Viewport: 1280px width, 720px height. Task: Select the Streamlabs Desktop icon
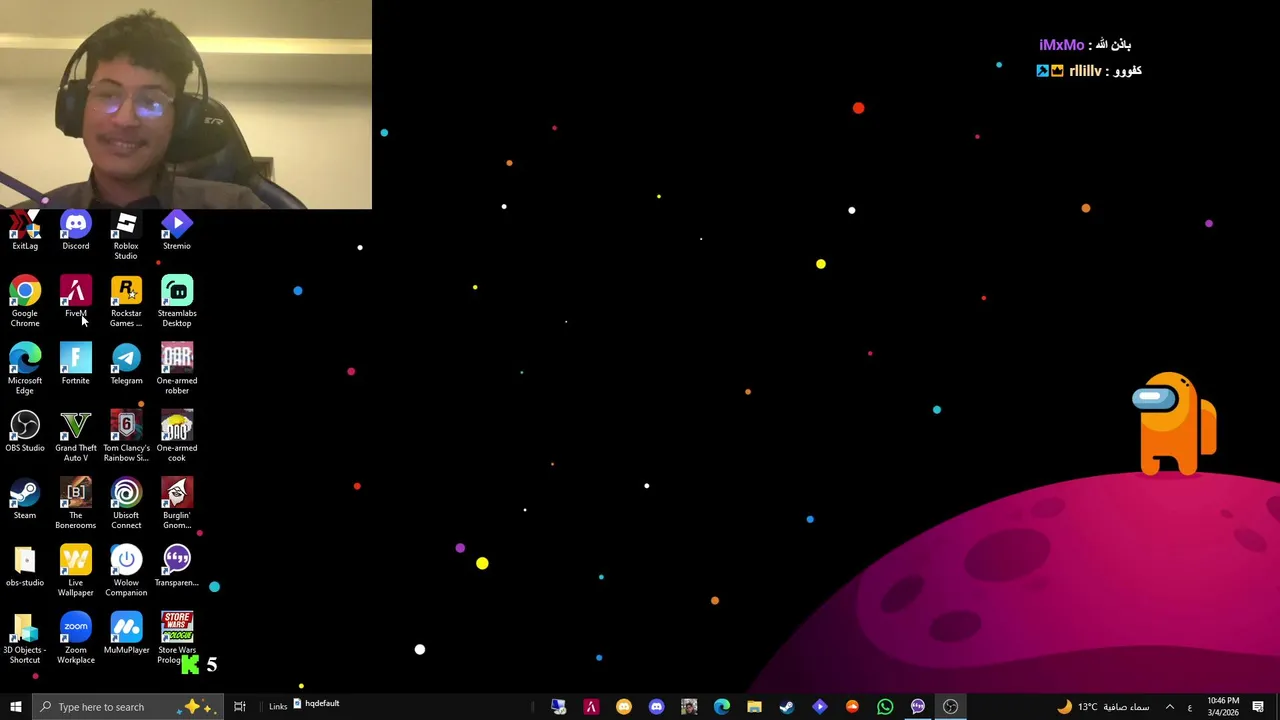177,302
